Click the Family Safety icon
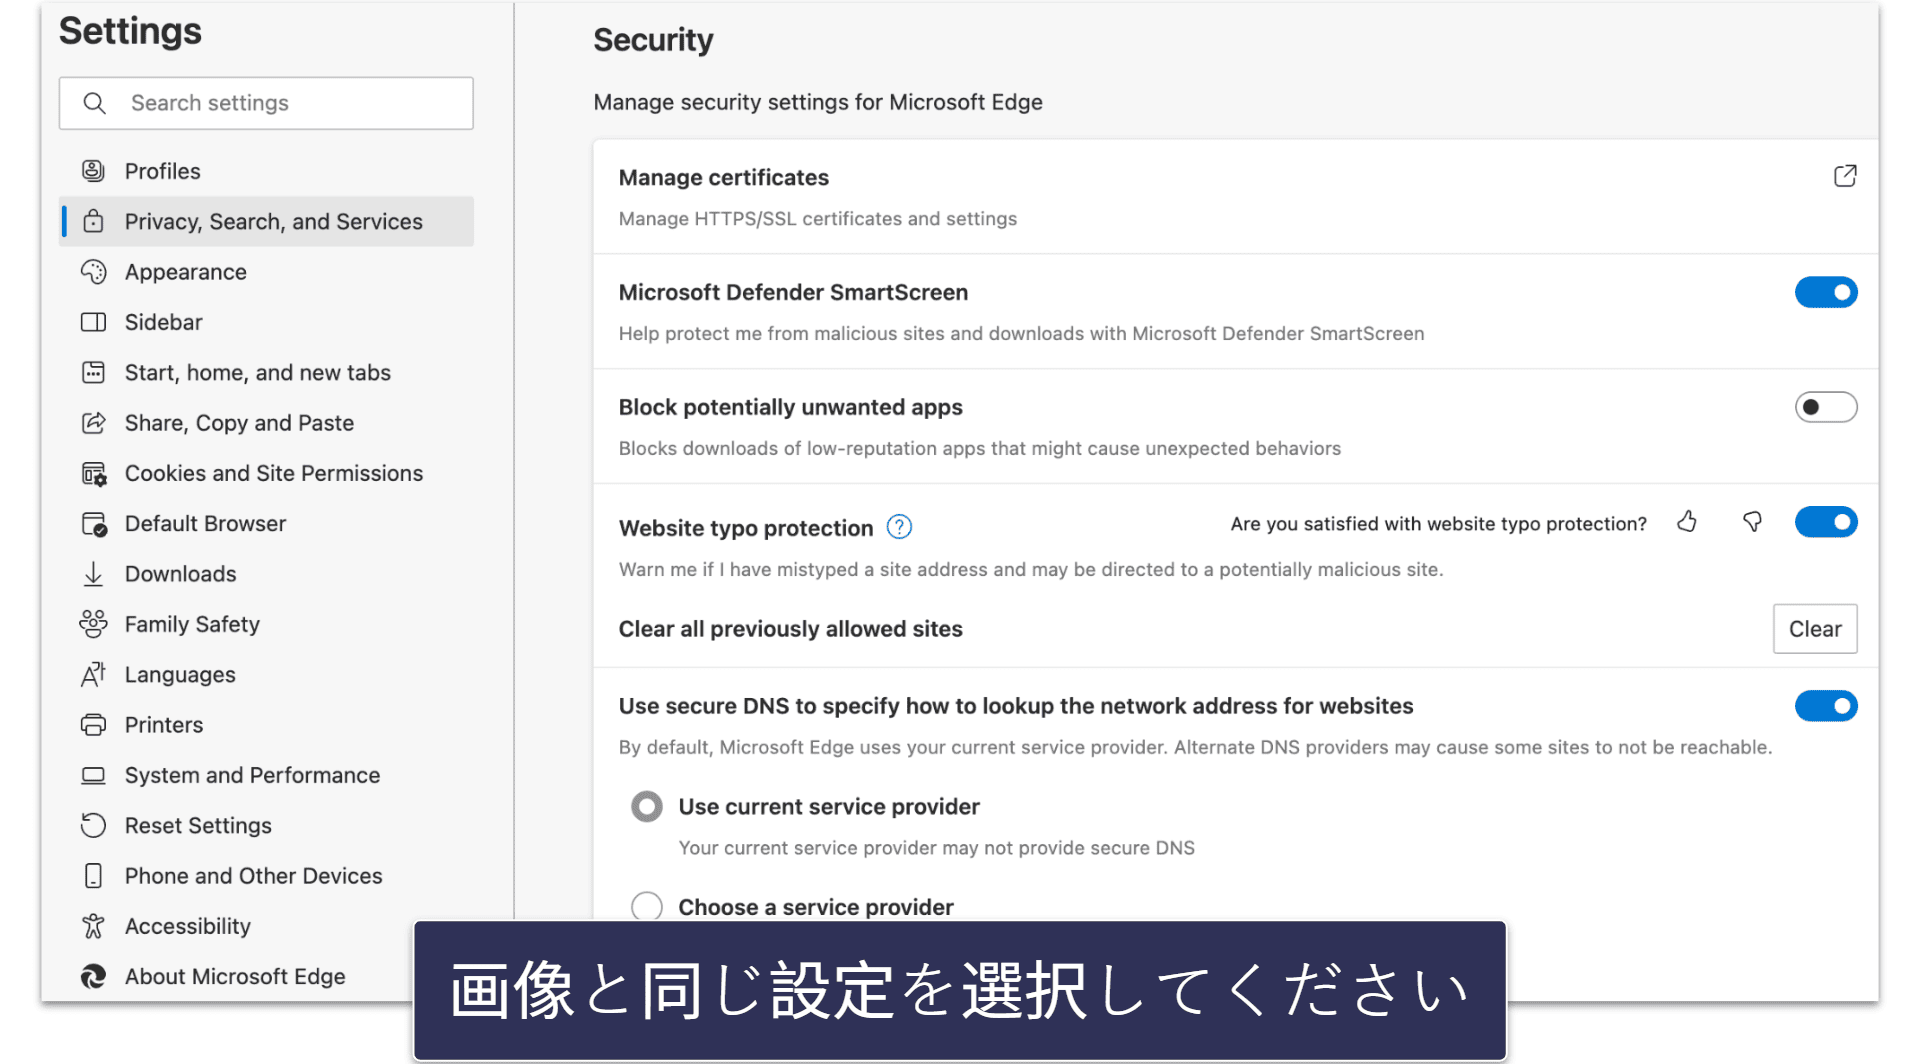 (x=93, y=624)
